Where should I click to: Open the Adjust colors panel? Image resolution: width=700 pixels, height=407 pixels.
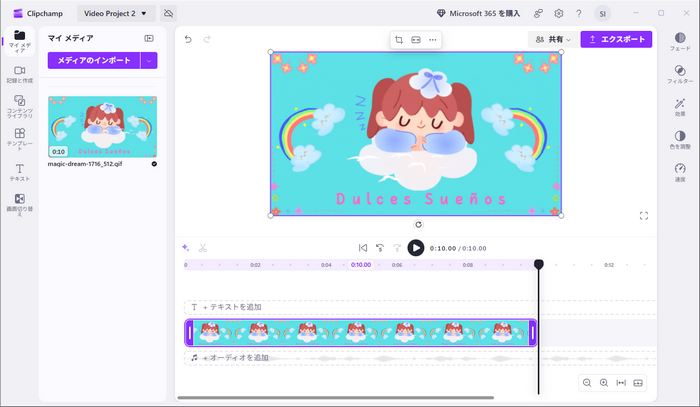(x=680, y=140)
